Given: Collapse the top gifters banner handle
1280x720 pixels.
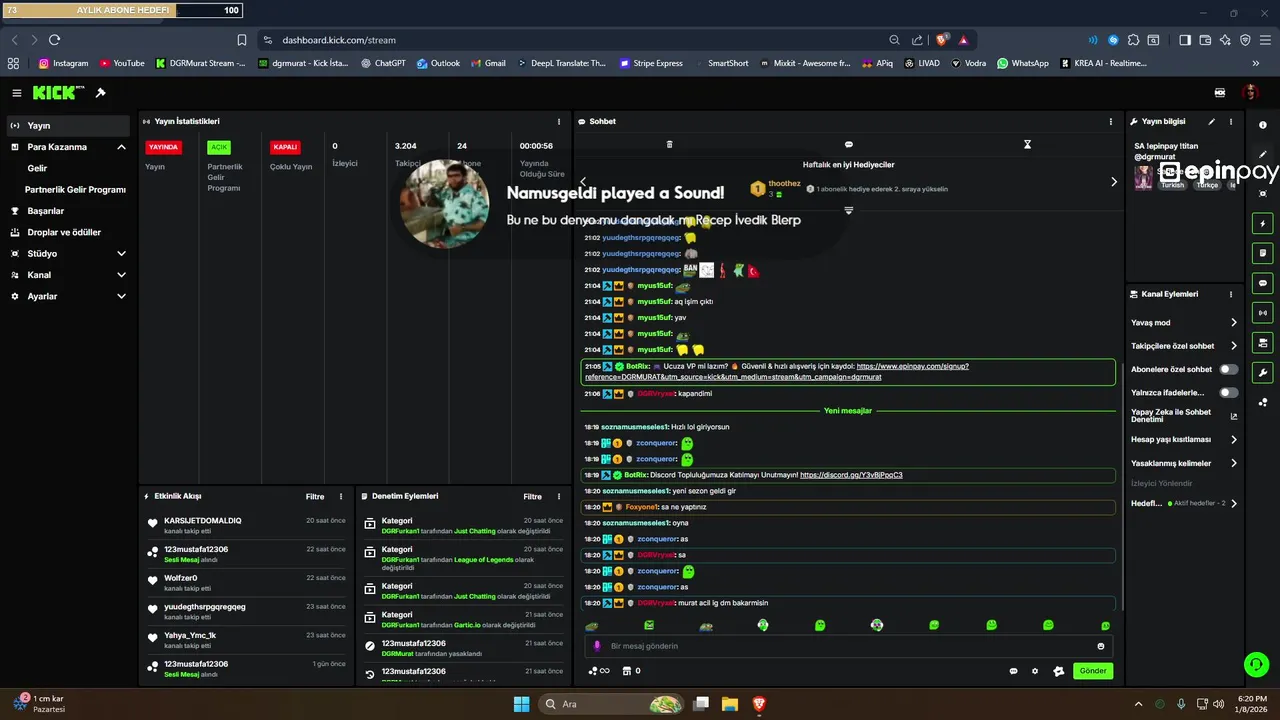Looking at the screenshot, I should [x=848, y=211].
